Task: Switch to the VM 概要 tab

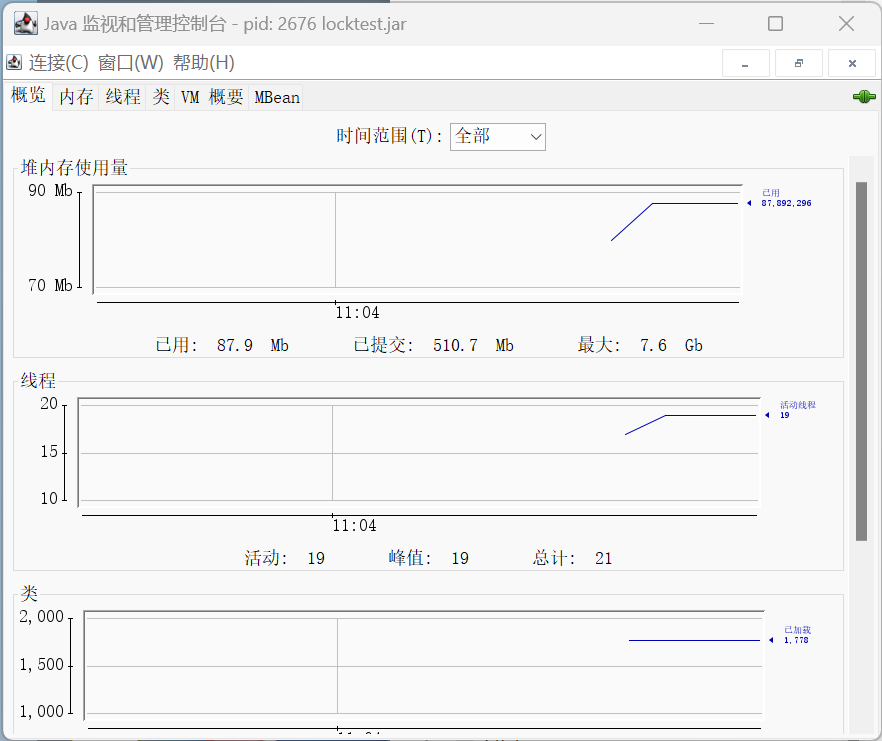Action: (212, 97)
